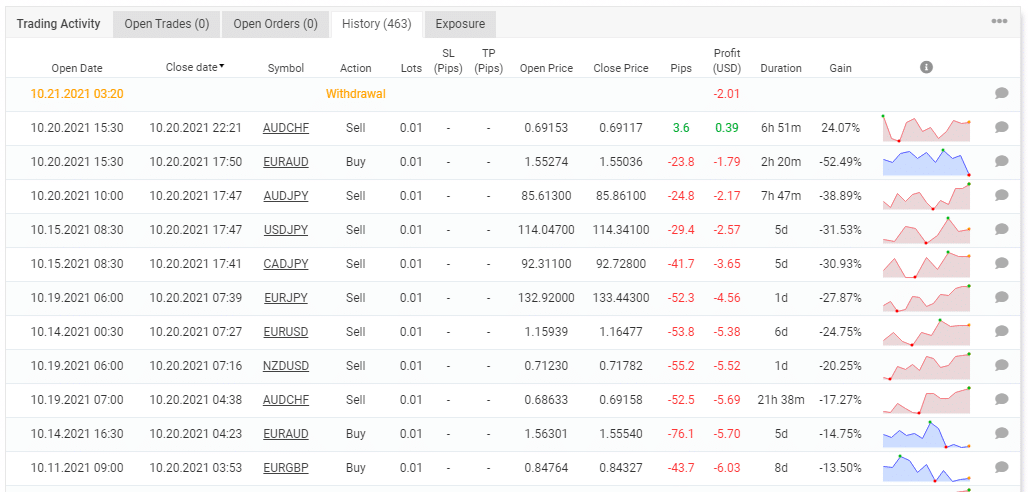Image resolution: width=1028 pixels, height=492 pixels.
Task: Open the EURUSD symbol link
Action: (286, 332)
